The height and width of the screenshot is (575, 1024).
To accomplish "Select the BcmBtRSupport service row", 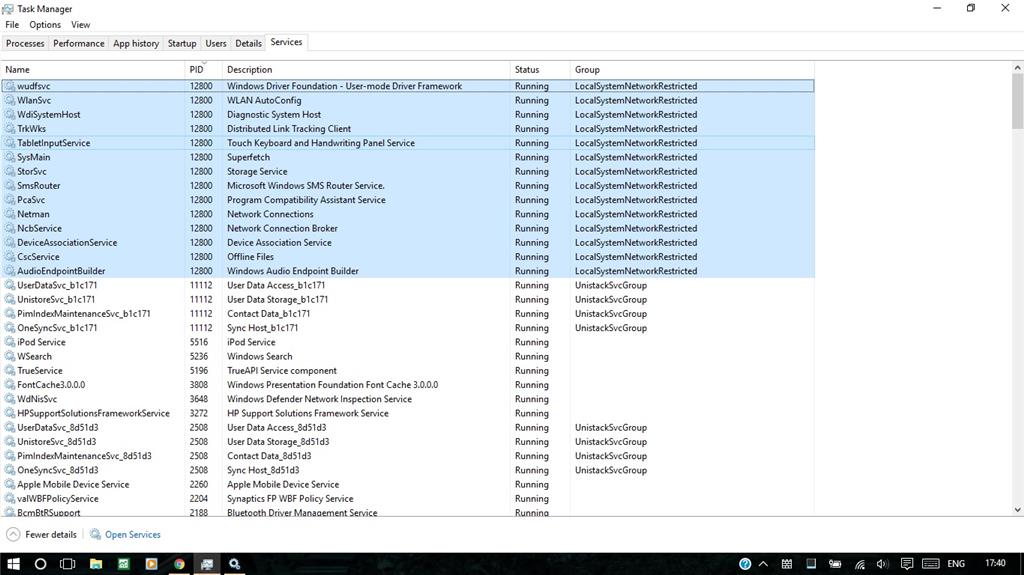I will point(408,512).
